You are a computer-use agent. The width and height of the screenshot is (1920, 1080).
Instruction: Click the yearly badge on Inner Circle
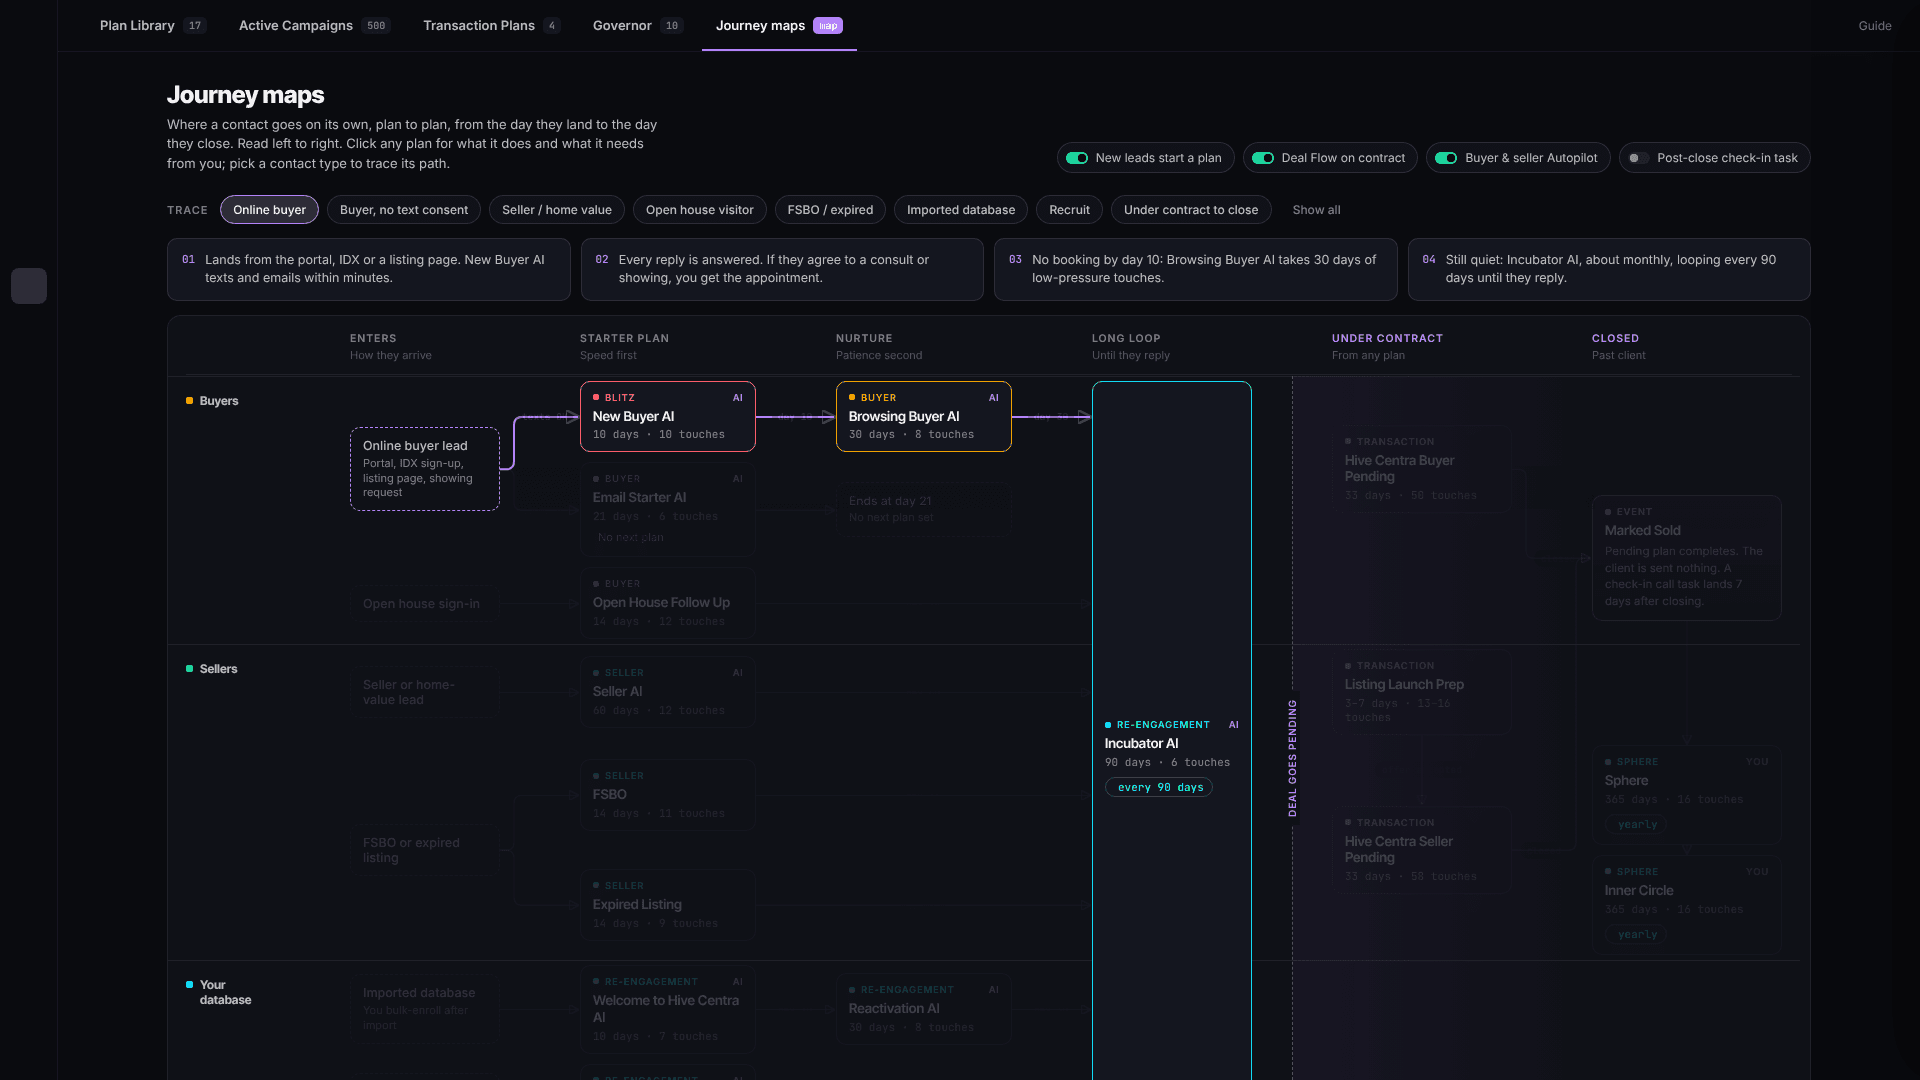point(1637,935)
